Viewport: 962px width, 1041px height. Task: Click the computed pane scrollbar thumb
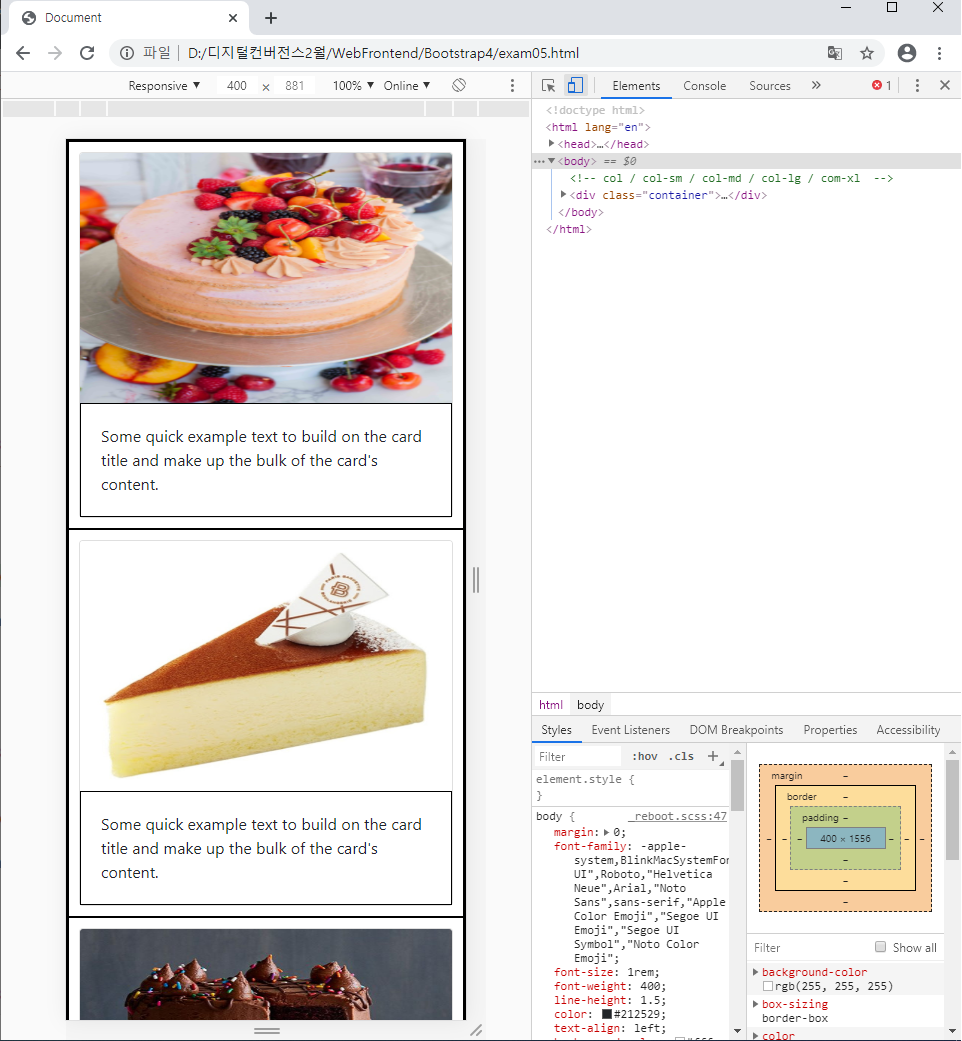[952, 810]
